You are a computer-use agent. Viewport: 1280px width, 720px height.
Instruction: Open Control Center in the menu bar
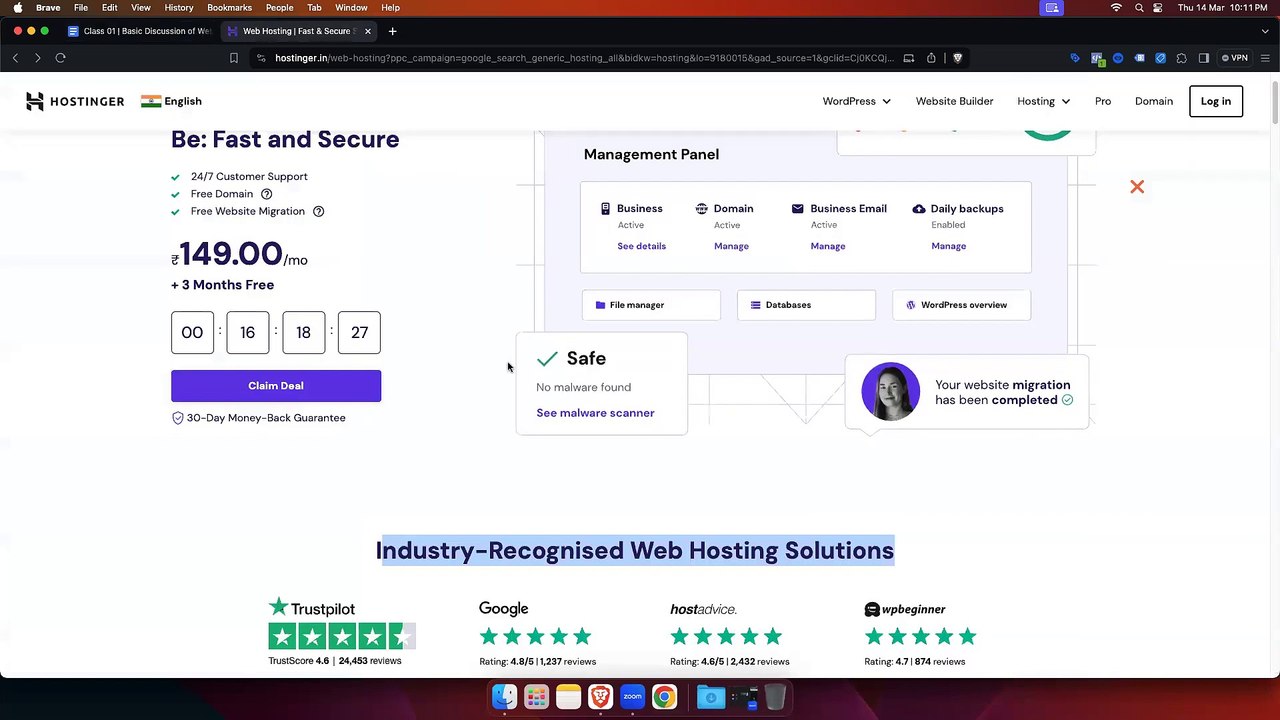[x=1158, y=8]
